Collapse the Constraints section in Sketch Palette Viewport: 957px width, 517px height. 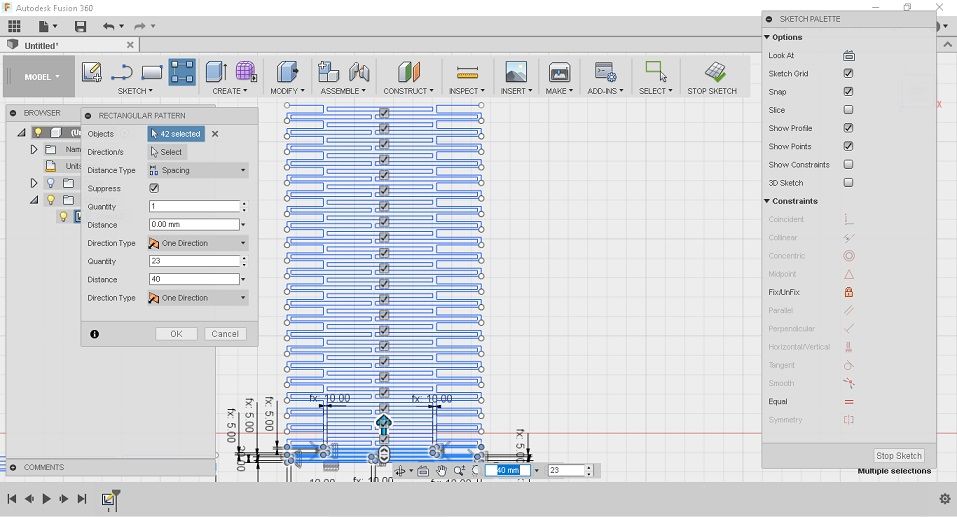767,201
